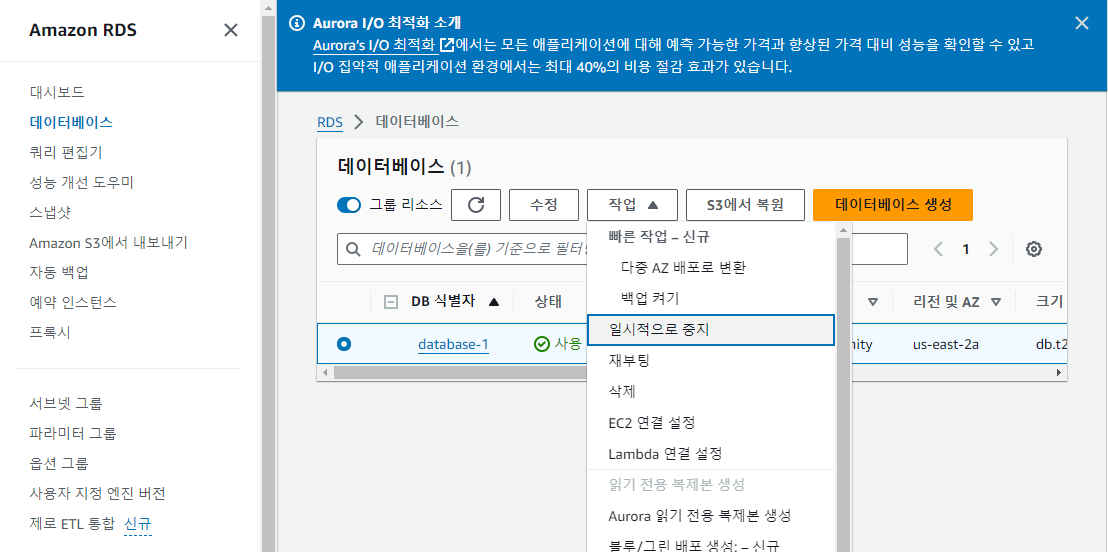The height and width of the screenshot is (552, 1108).
Task: Open 사용자 지정 엔진 버전 in sidebar
Action: click(97, 493)
